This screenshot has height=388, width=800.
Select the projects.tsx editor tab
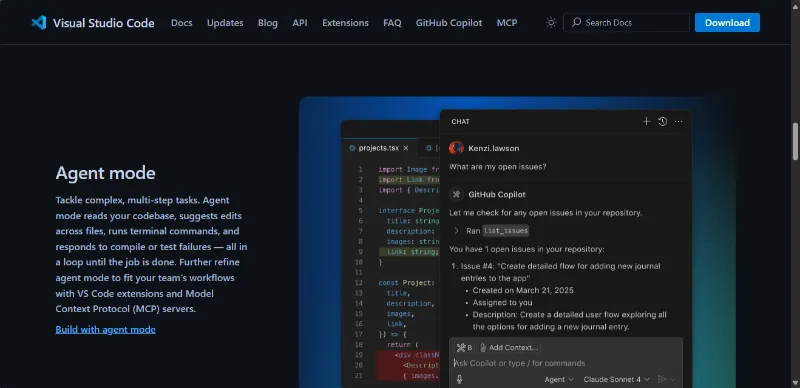click(379, 148)
